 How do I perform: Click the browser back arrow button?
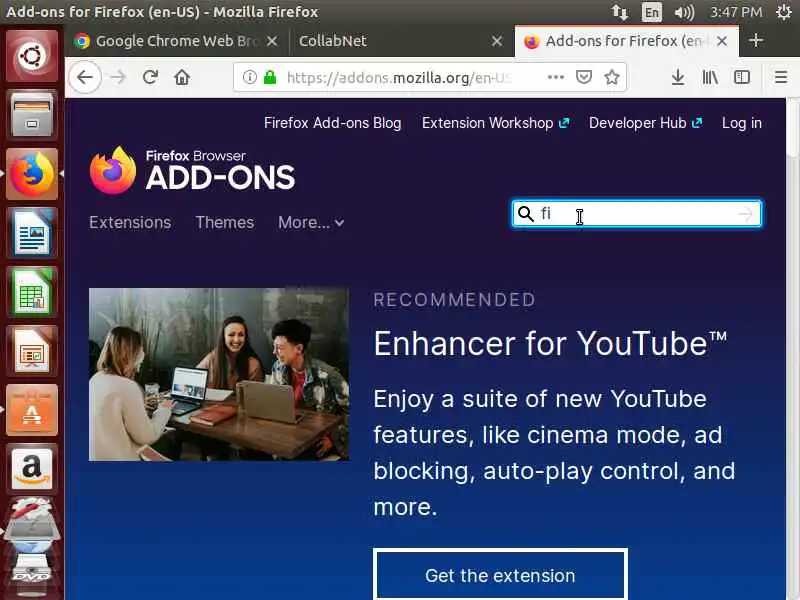pos(85,78)
